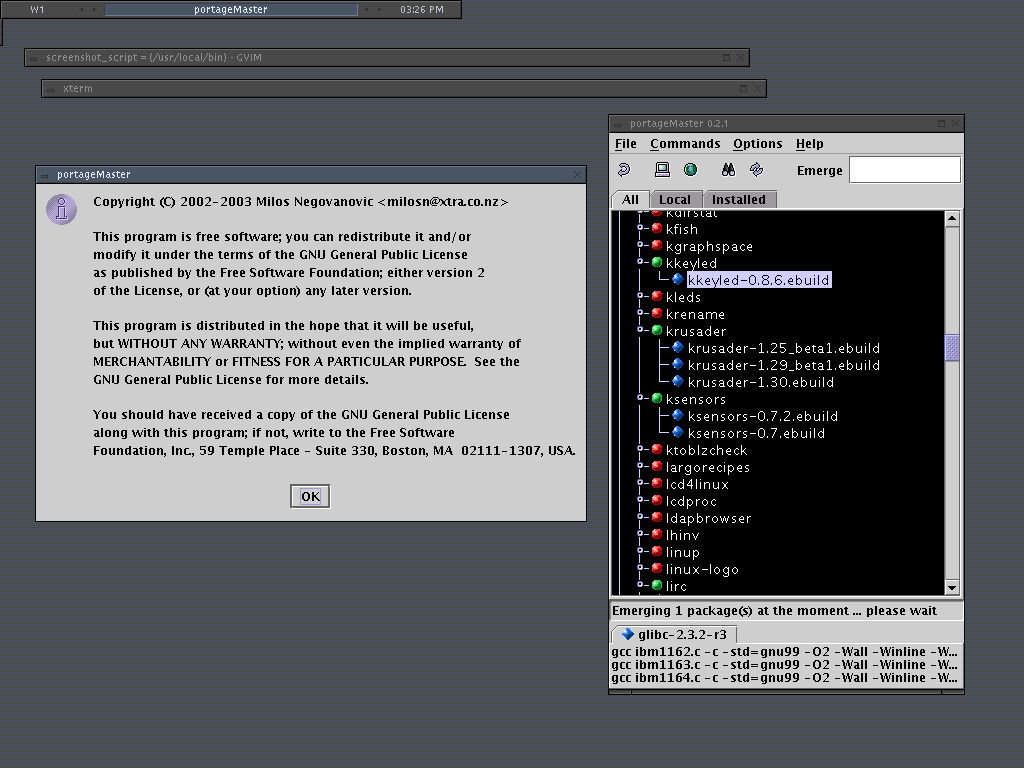The height and width of the screenshot is (768, 1024).
Task: Focus the Emerge input field
Action: pyautogui.click(x=904, y=170)
